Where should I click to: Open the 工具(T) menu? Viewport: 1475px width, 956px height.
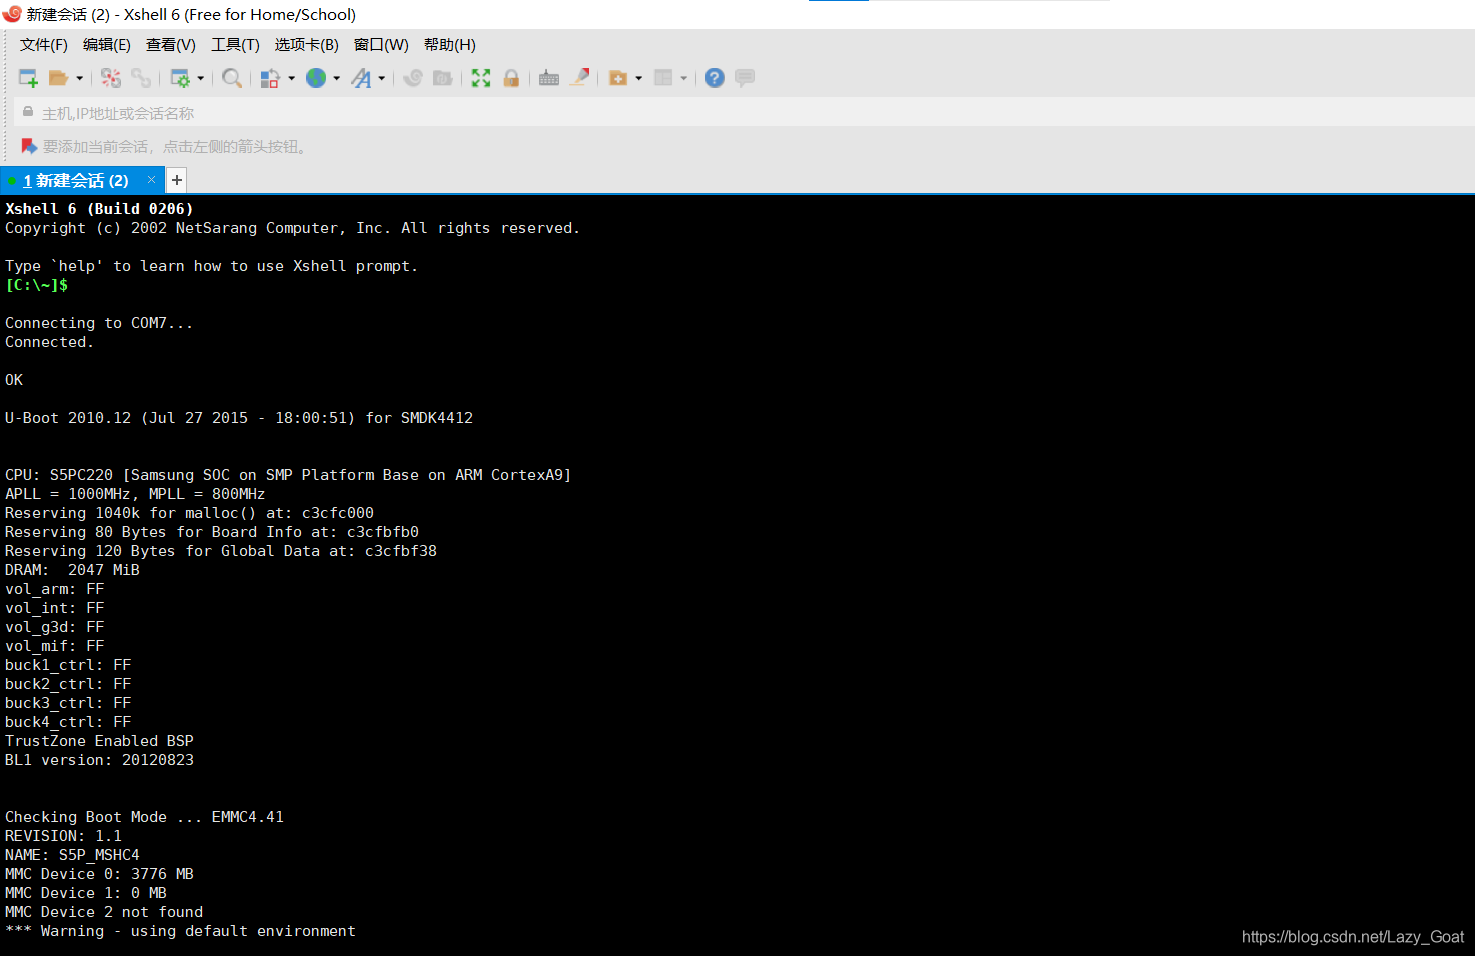tap(235, 45)
